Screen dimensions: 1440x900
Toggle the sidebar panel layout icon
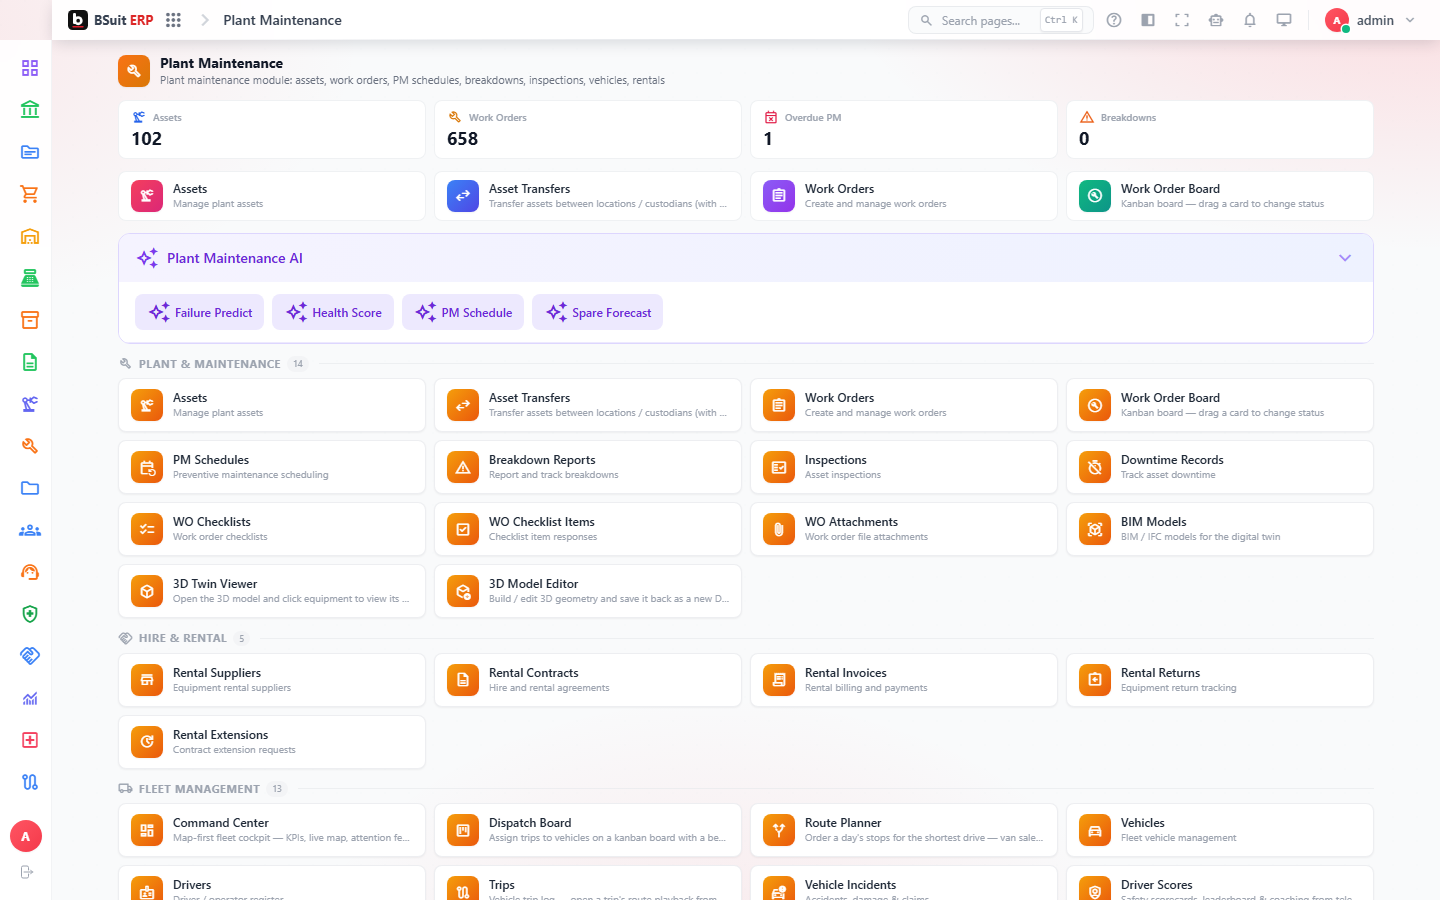coord(1148,20)
